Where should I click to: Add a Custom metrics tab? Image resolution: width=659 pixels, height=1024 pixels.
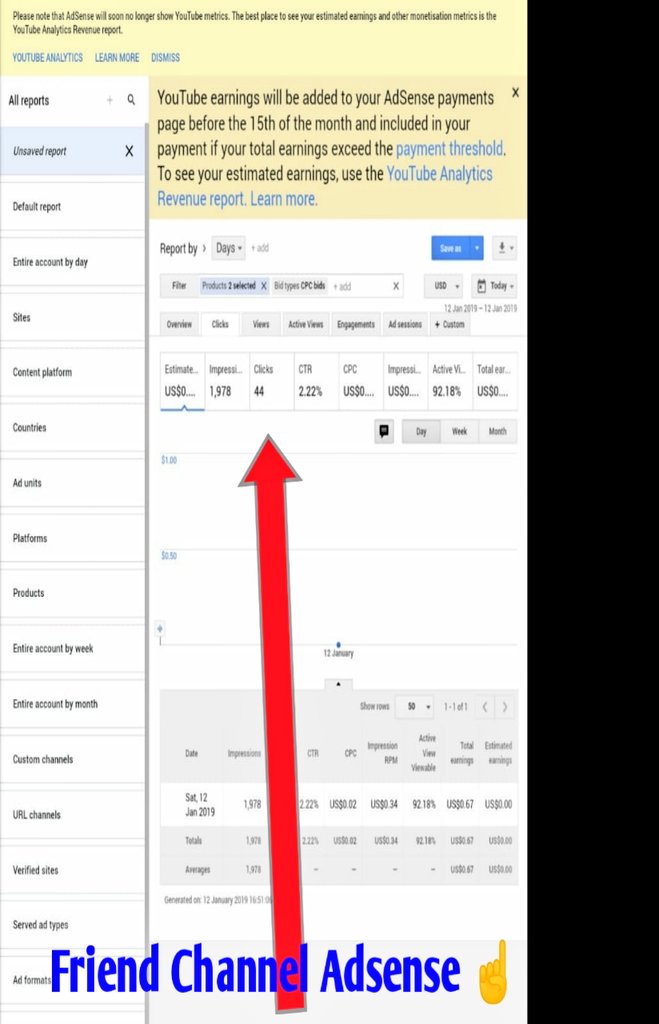point(449,324)
